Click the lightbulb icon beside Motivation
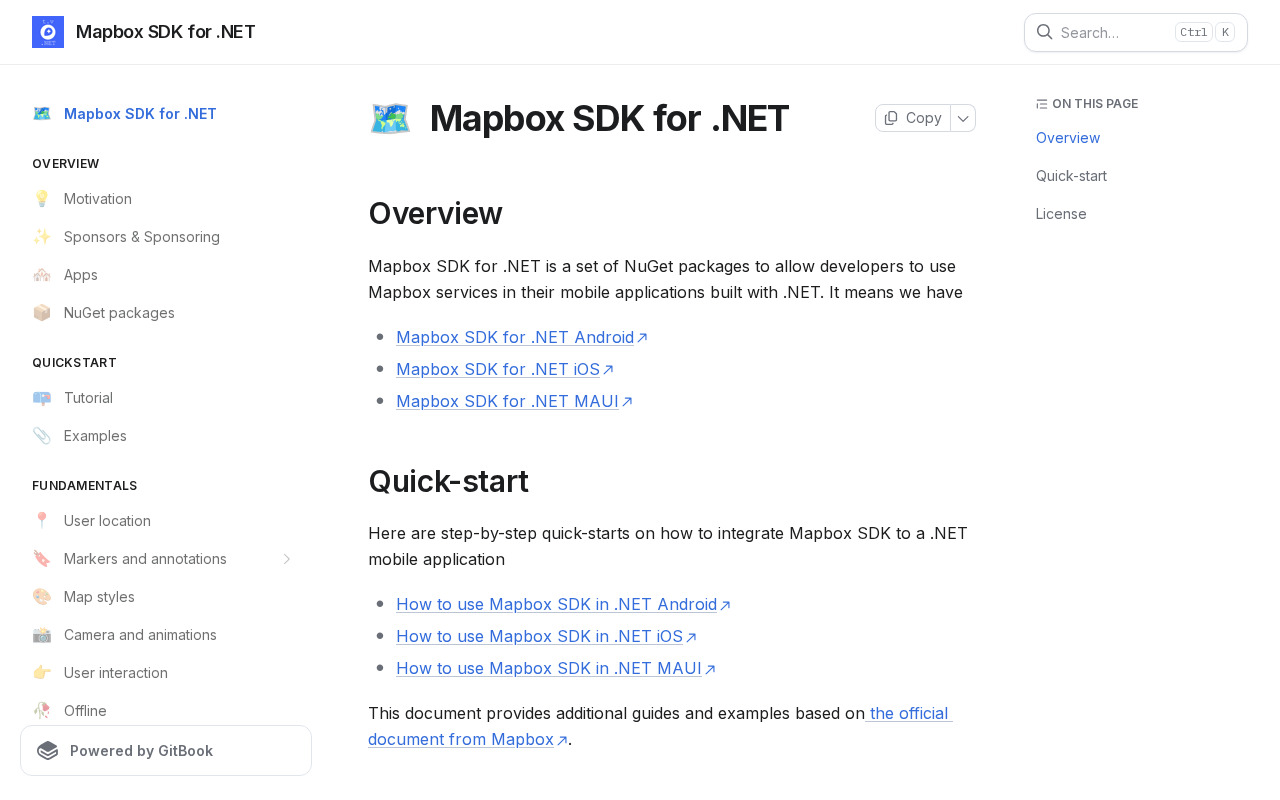The height and width of the screenshot is (800, 1280). [x=42, y=199]
